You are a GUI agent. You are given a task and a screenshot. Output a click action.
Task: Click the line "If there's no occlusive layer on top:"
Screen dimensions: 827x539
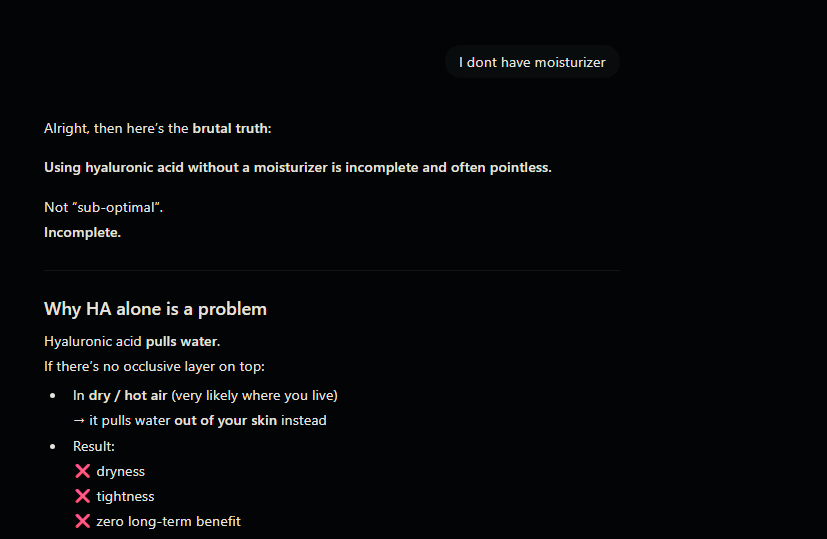[x=154, y=366]
